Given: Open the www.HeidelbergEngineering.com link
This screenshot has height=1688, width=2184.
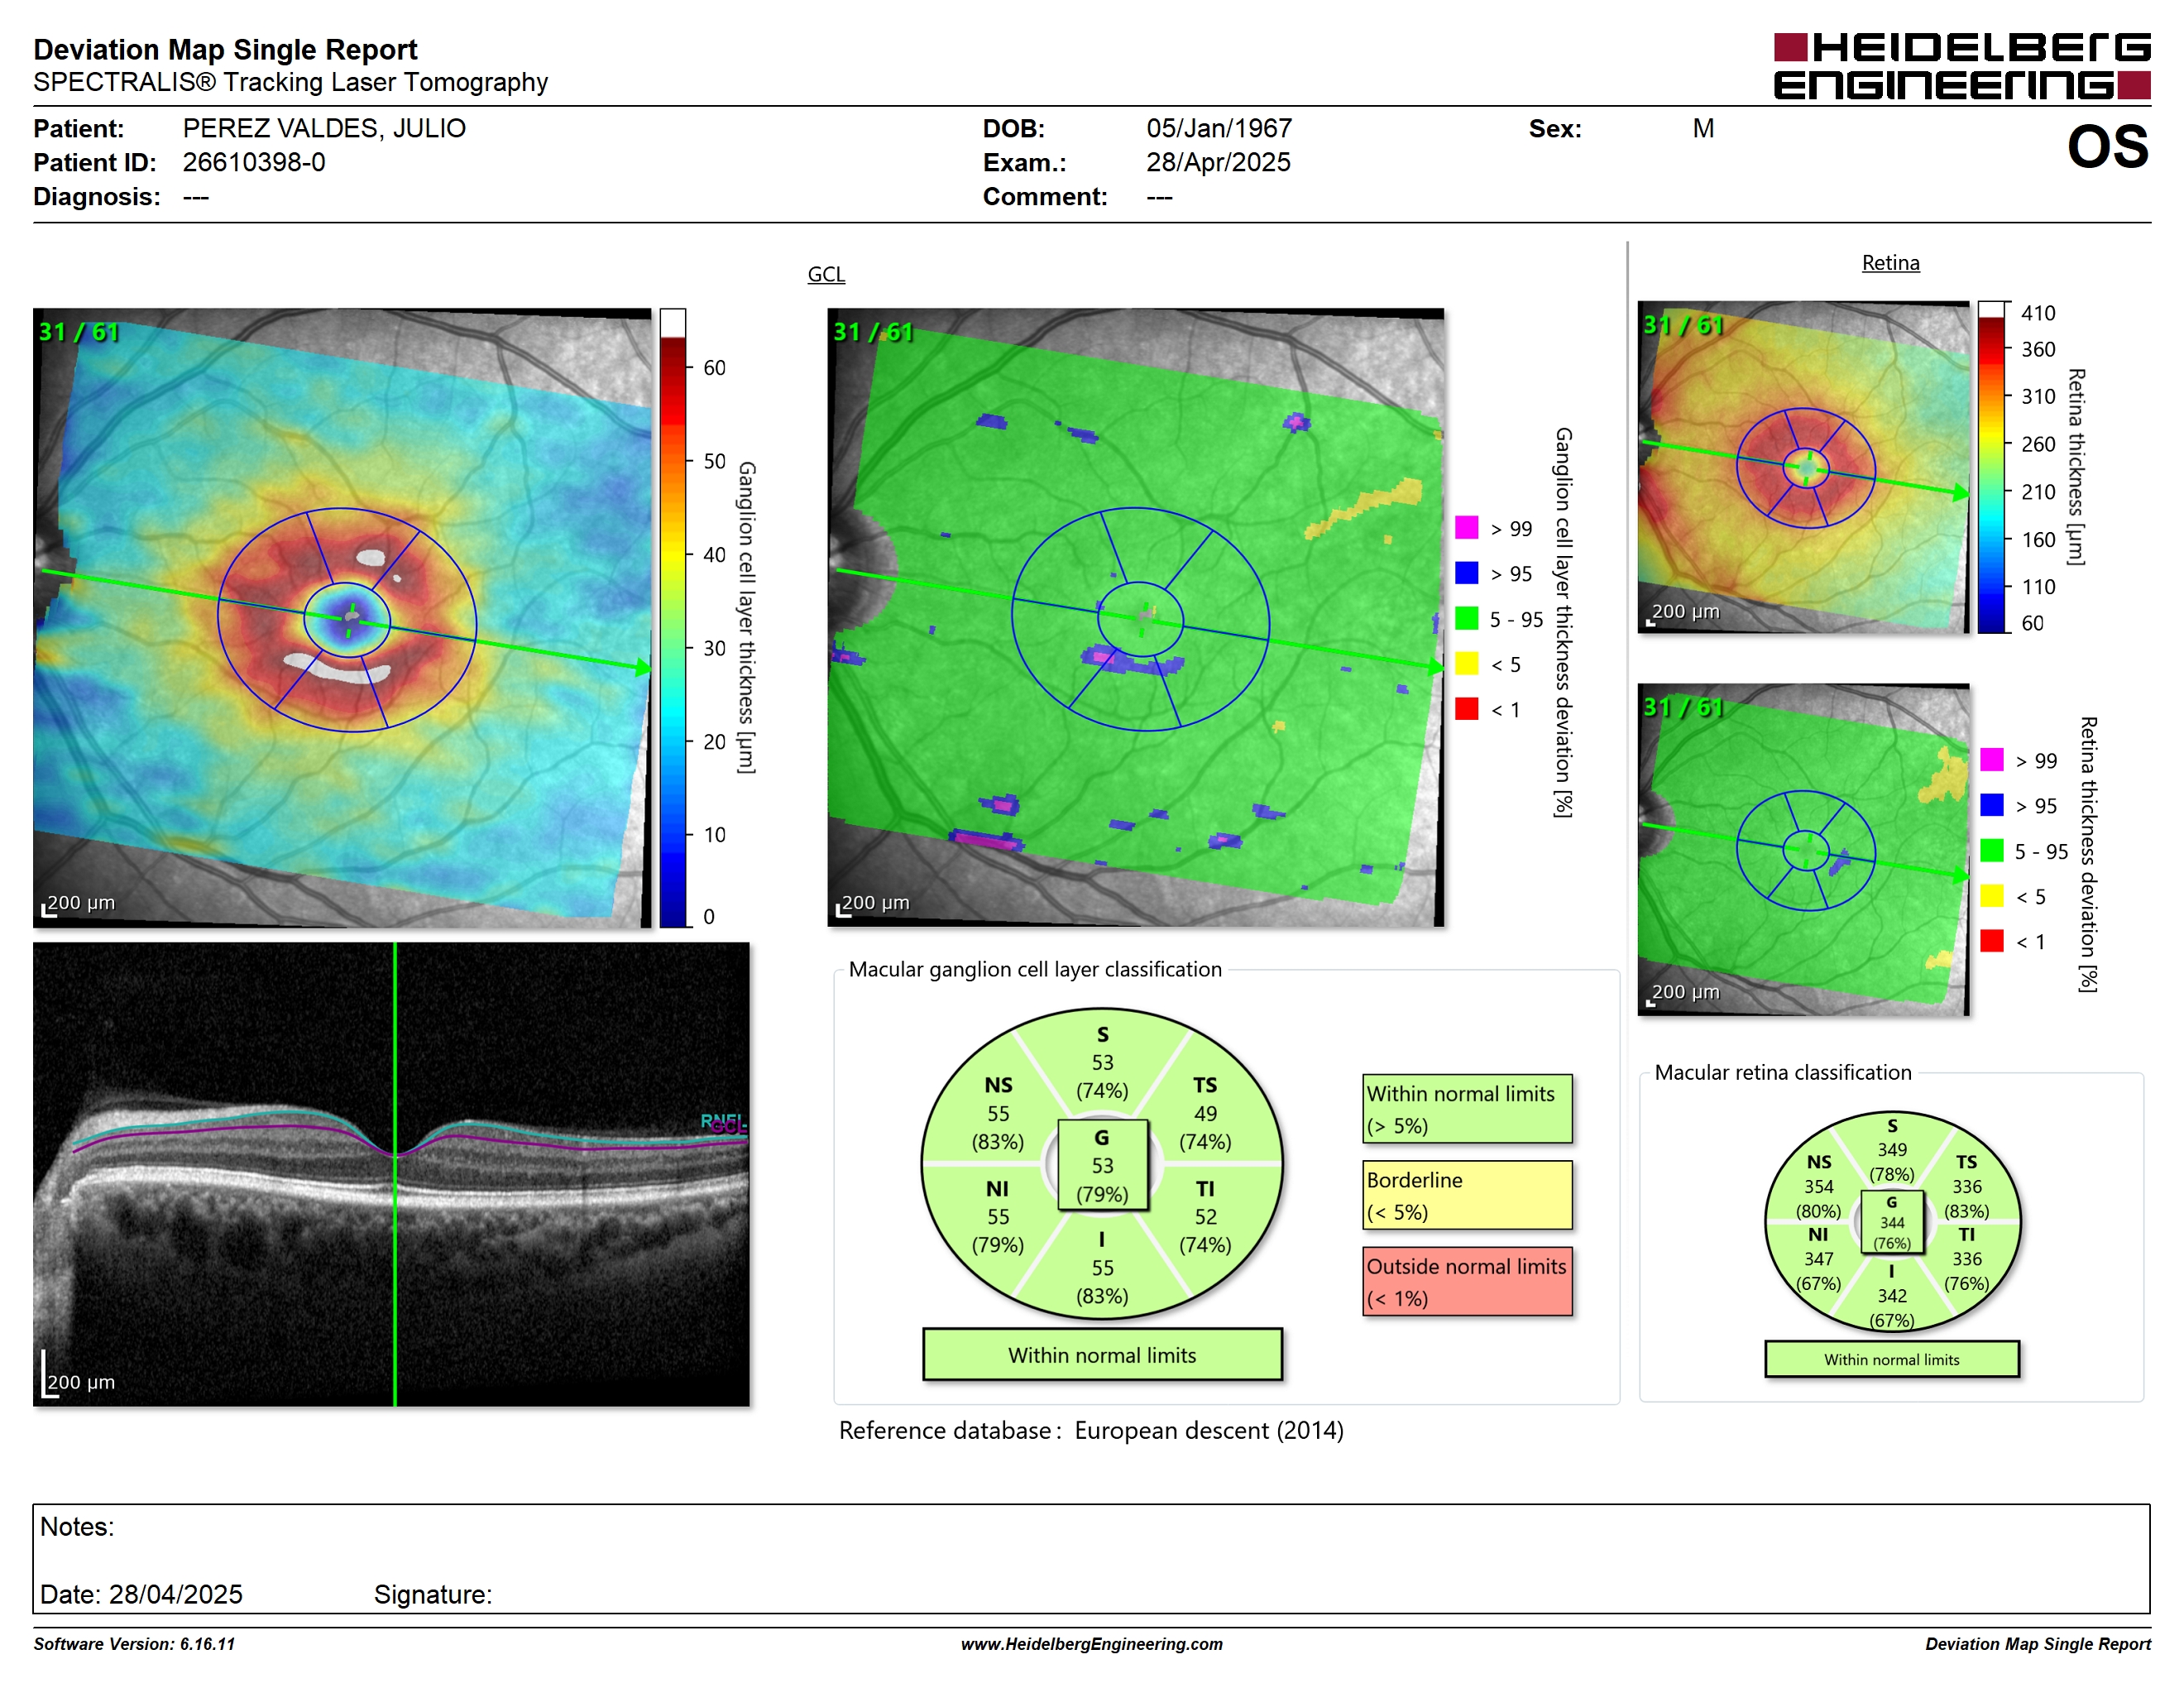Looking at the screenshot, I should point(1091,1644).
